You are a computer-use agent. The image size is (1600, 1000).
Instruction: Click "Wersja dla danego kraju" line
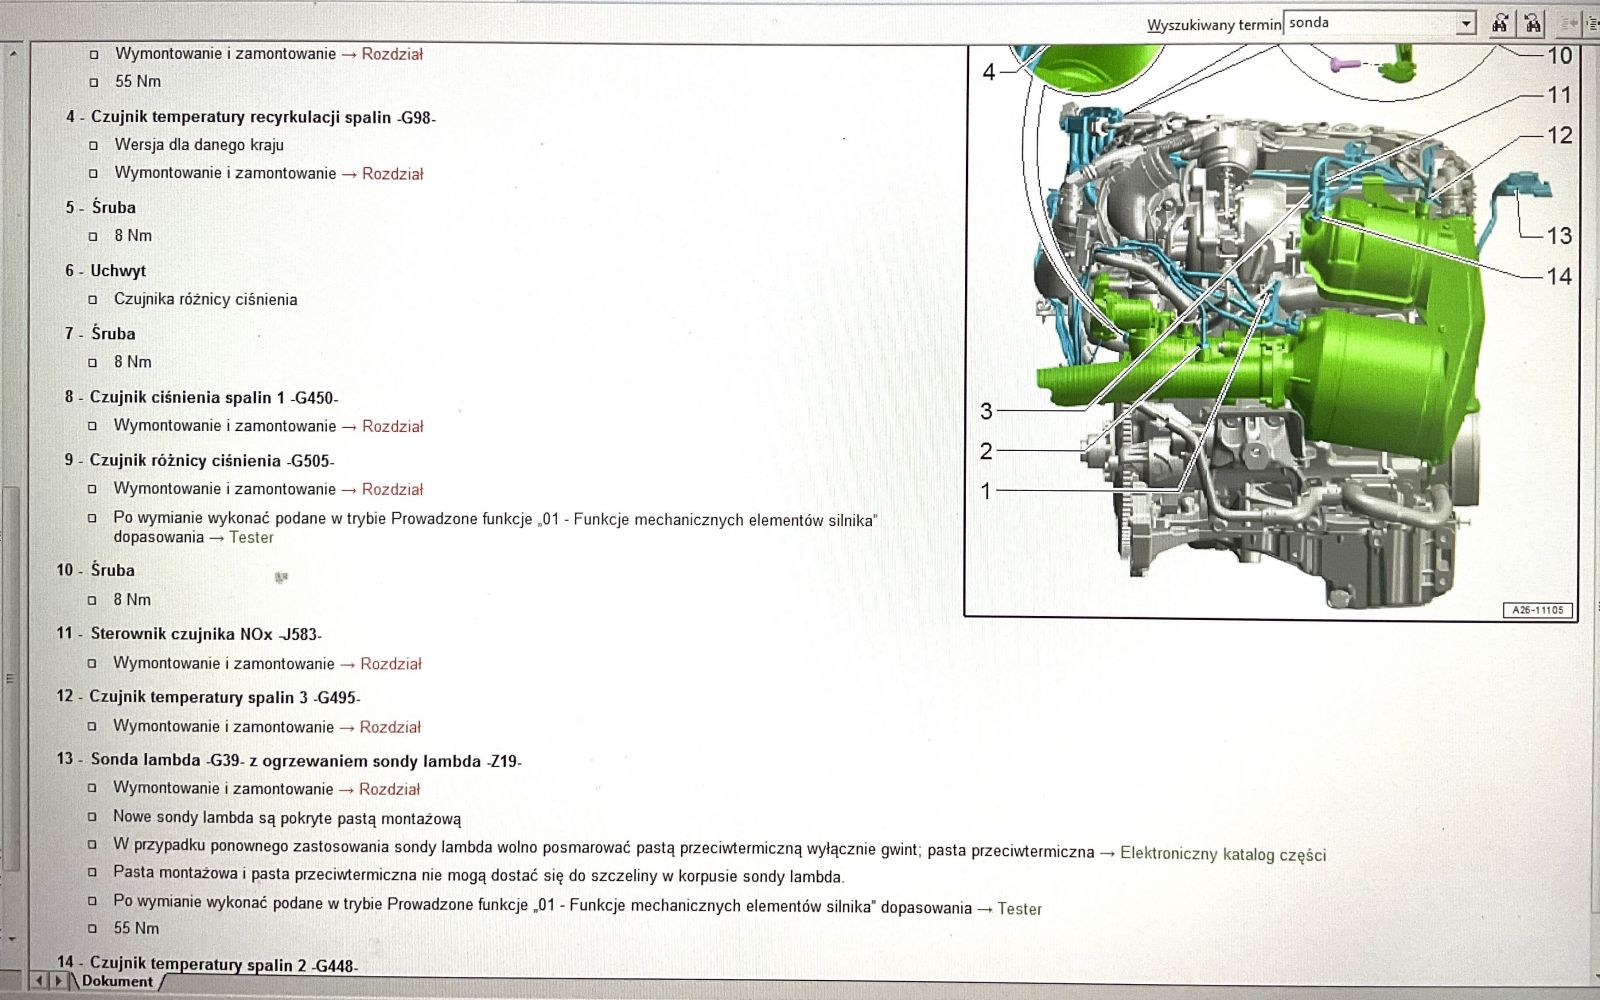point(199,144)
